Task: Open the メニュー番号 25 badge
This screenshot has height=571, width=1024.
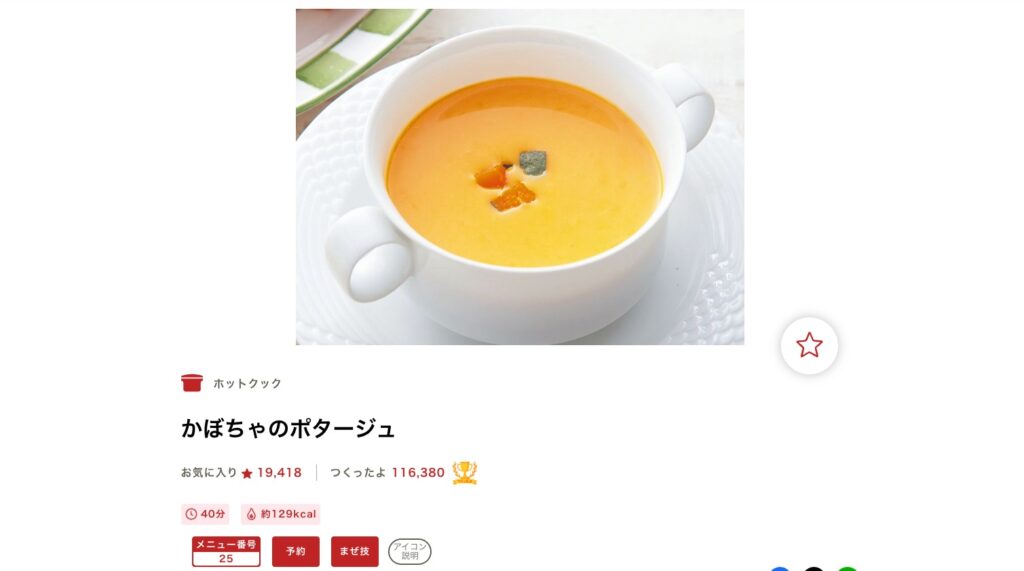Action: [x=226, y=551]
